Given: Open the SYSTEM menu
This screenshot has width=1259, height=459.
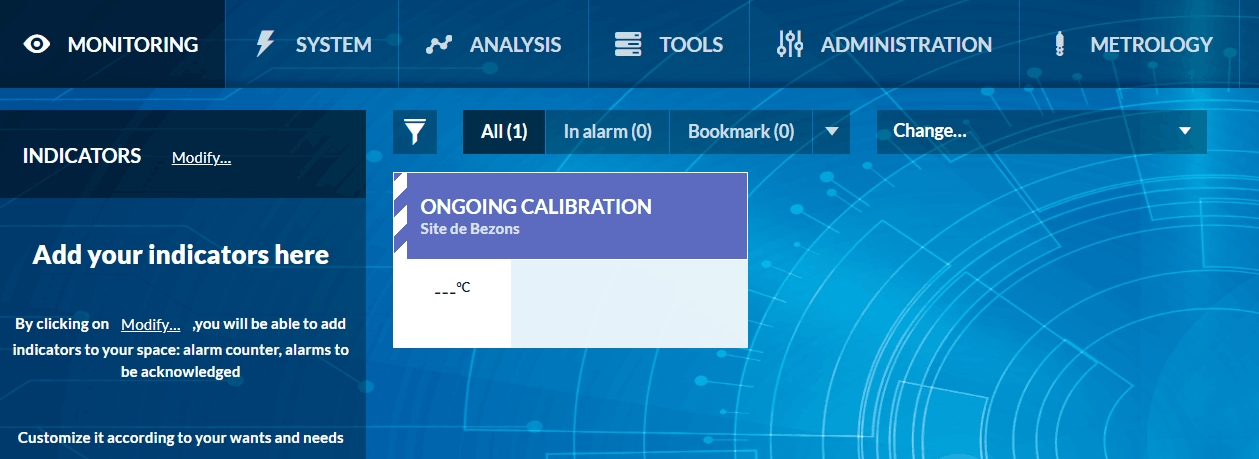Looking at the screenshot, I should 312,44.
